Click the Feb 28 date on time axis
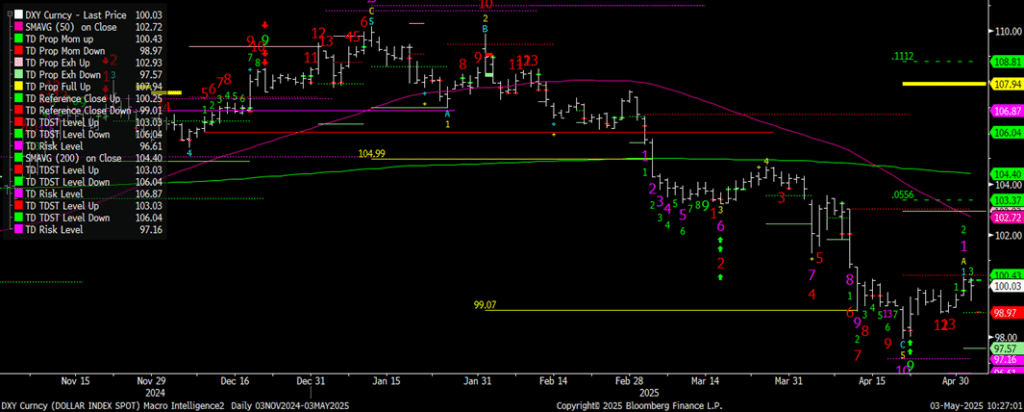The height and width of the screenshot is (412, 1024). pyautogui.click(x=631, y=381)
